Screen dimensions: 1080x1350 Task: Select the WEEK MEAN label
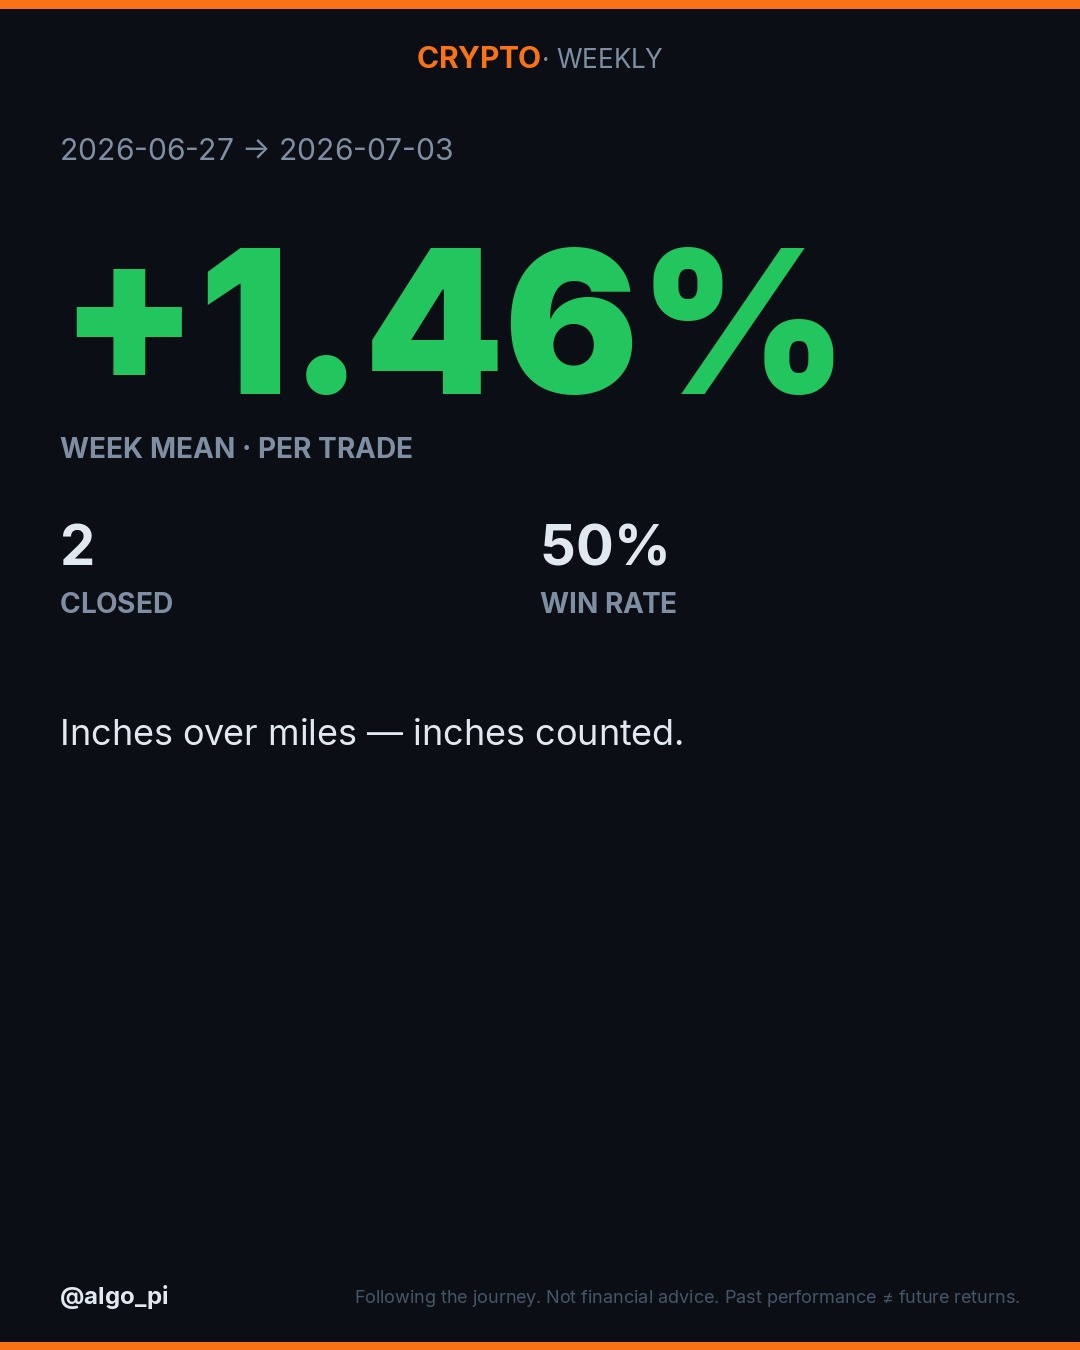point(148,448)
